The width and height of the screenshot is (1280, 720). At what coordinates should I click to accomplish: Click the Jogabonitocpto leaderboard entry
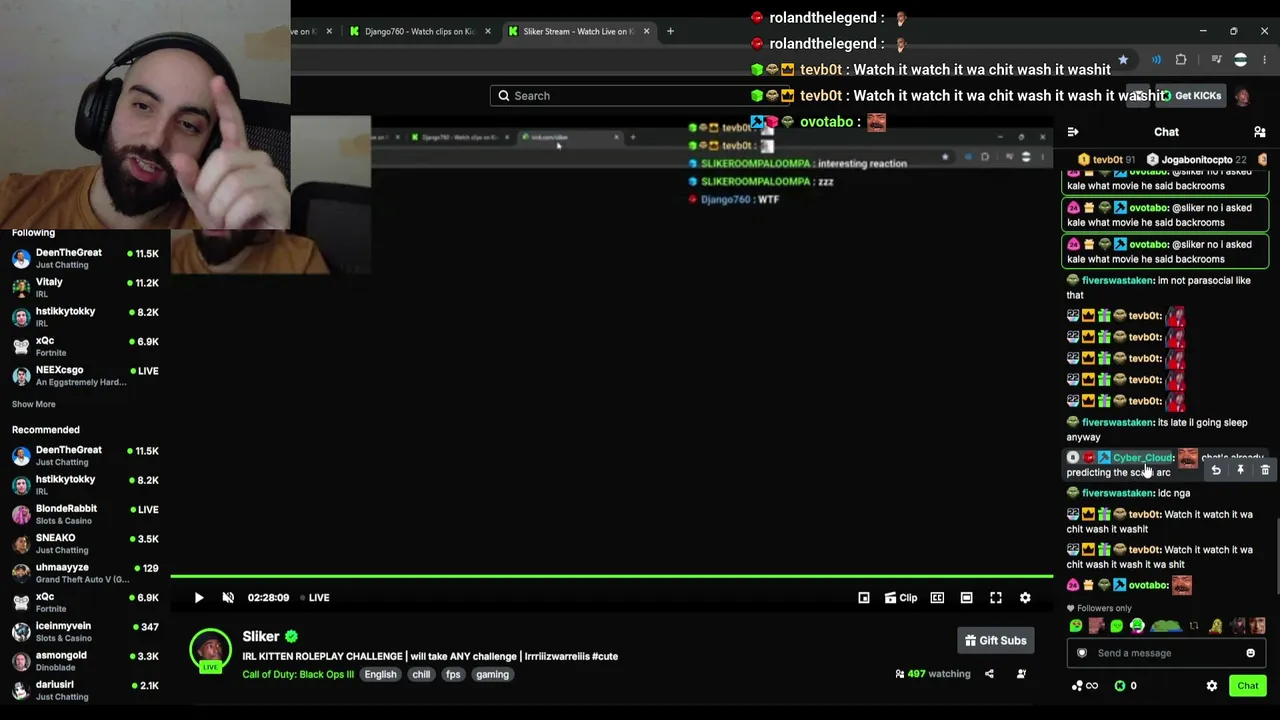pyautogui.click(x=1196, y=160)
